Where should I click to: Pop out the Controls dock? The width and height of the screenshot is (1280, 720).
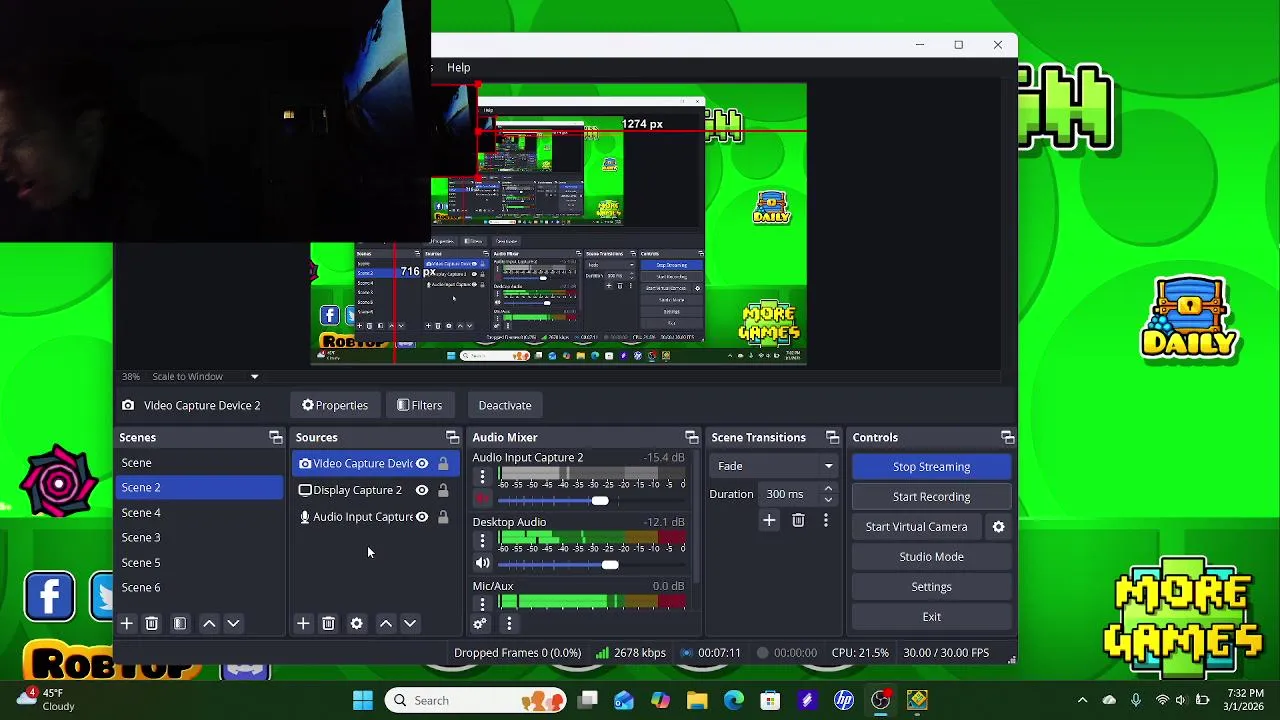[1007, 437]
